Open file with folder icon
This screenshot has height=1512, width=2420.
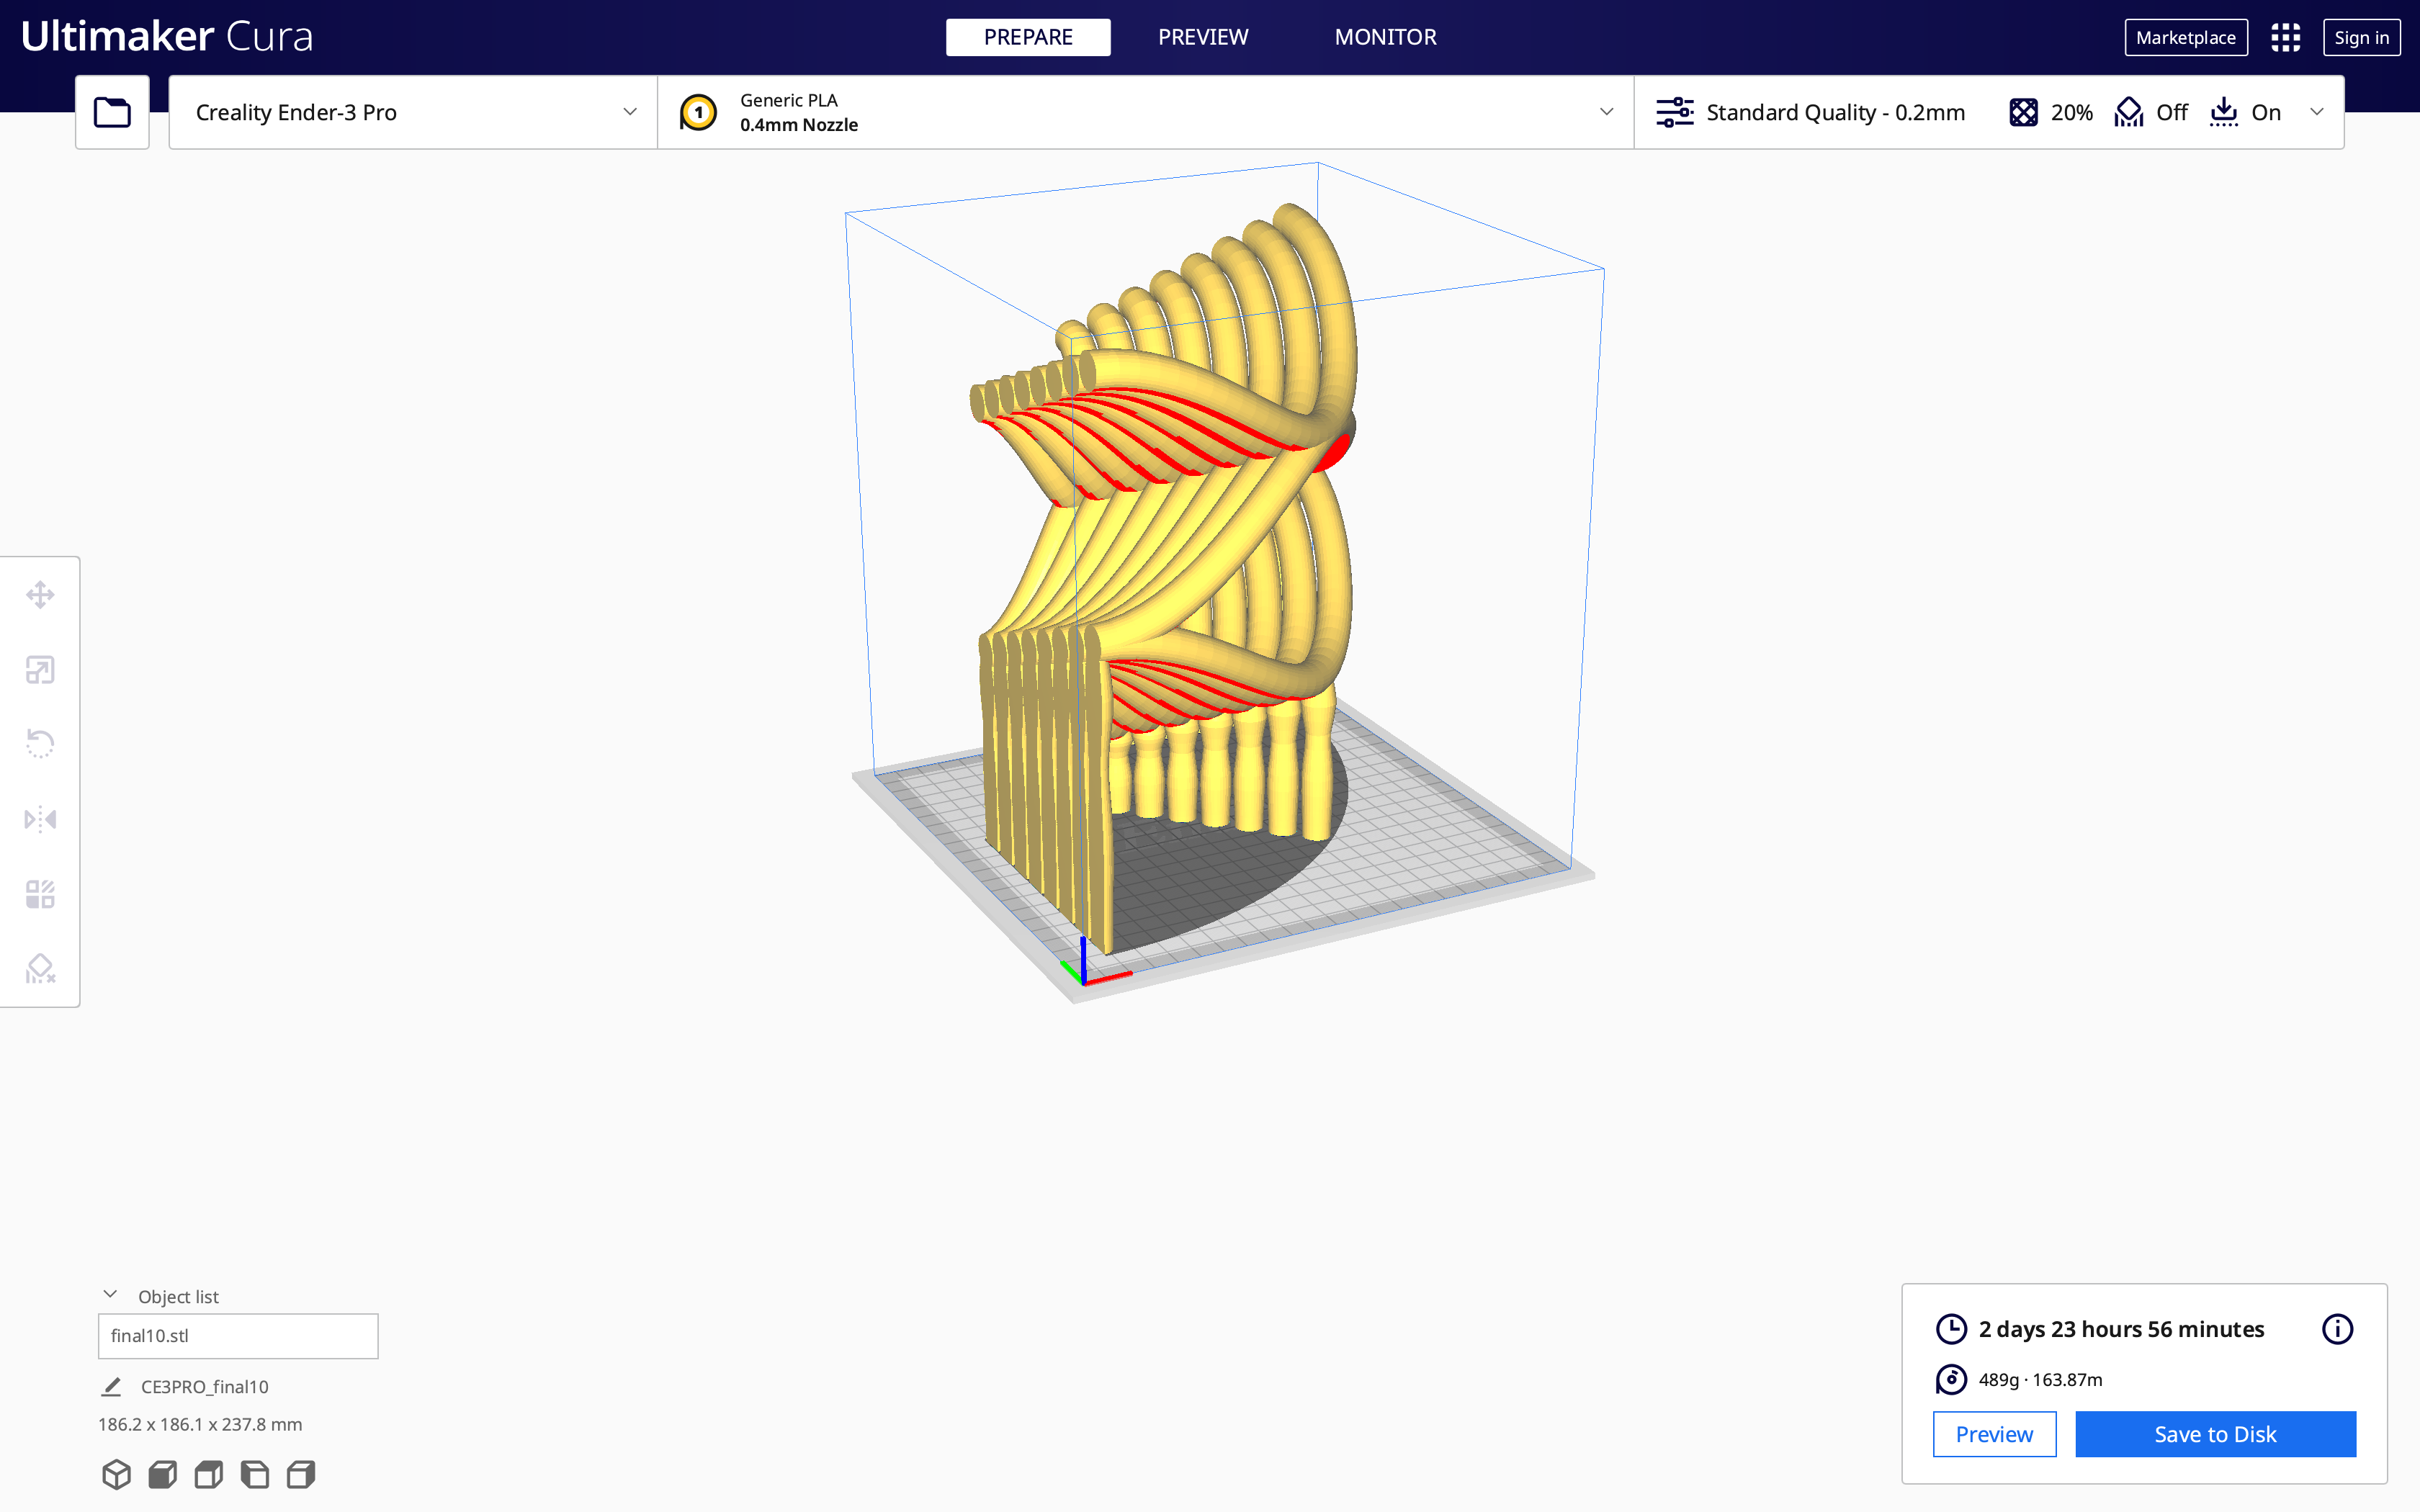pos(112,112)
